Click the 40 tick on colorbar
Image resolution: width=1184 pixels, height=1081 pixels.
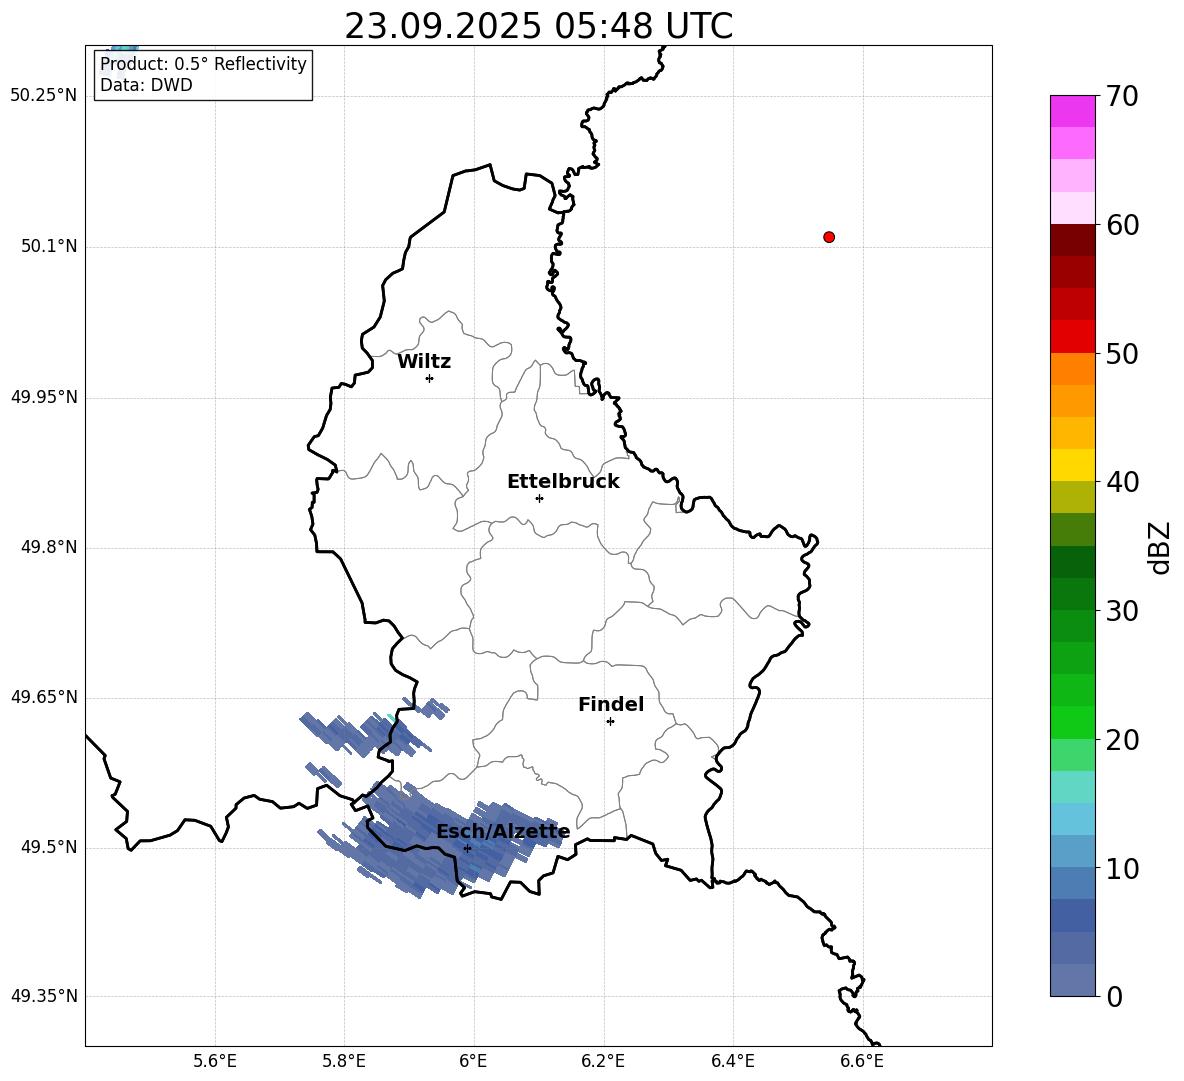[1122, 482]
